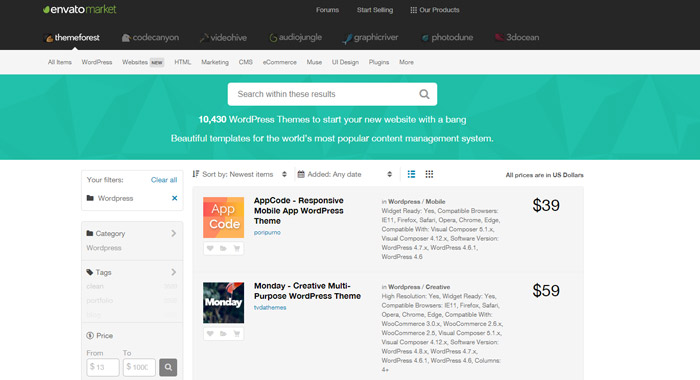The image size is (700, 380).
Task: Open the More menu in category bar
Action: (406, 62)
